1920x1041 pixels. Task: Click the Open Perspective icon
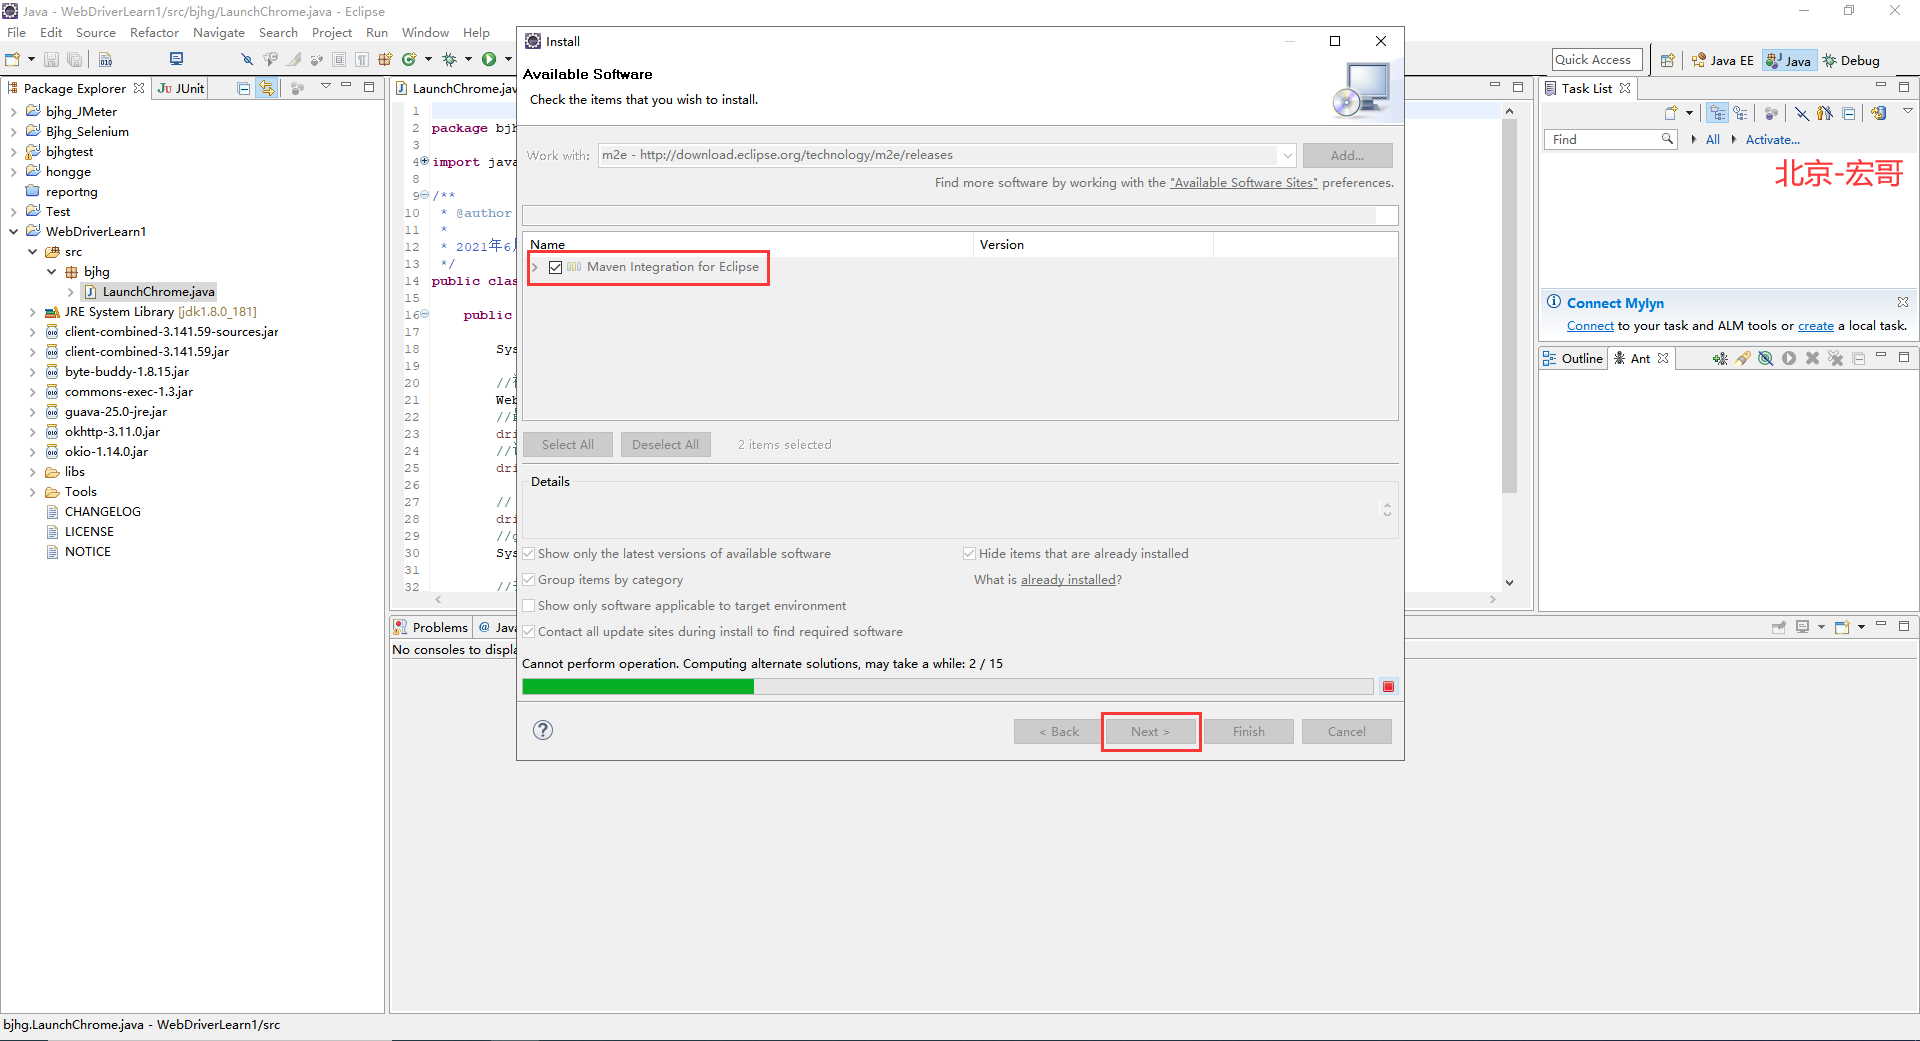coord(1667,60)
